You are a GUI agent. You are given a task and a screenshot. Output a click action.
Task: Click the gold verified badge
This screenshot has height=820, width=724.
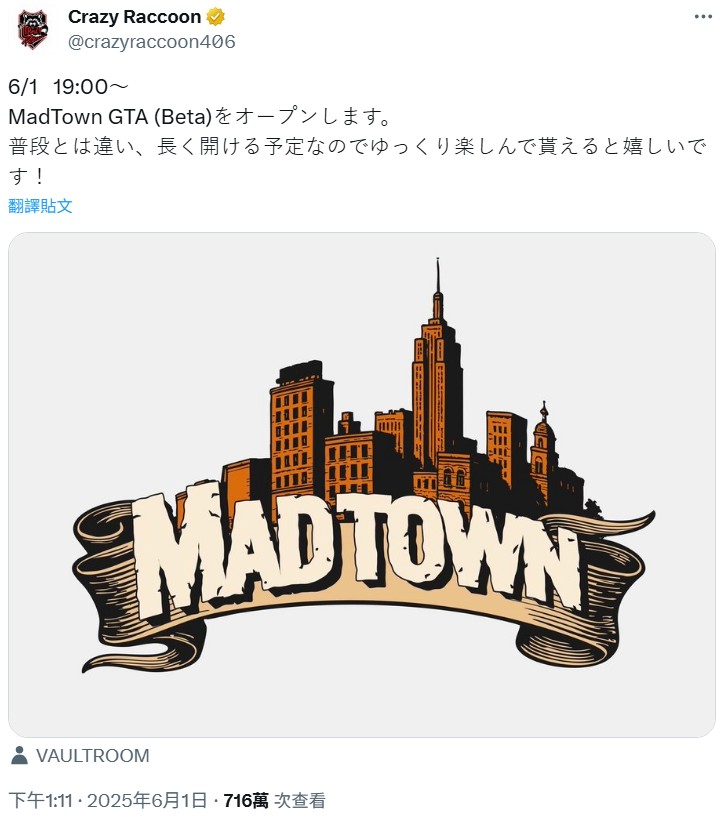216,17
